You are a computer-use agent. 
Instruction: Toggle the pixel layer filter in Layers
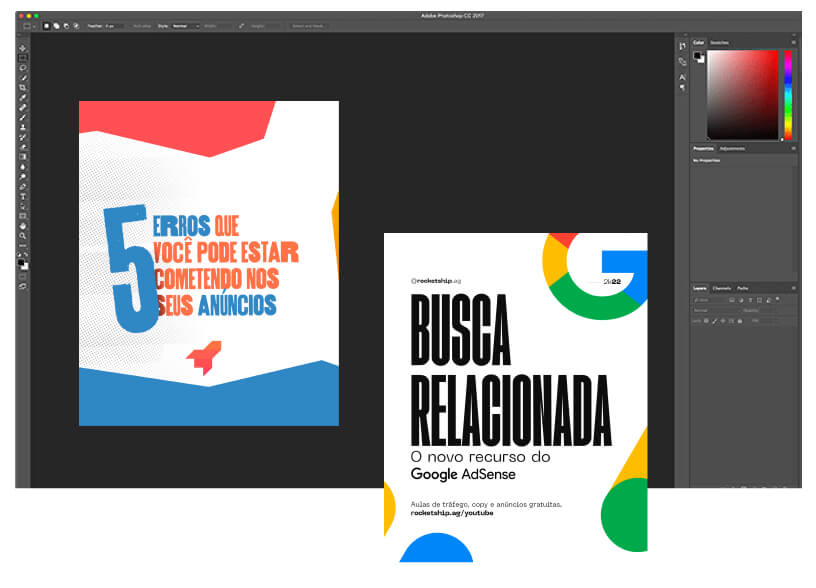(x=731, y=300)
